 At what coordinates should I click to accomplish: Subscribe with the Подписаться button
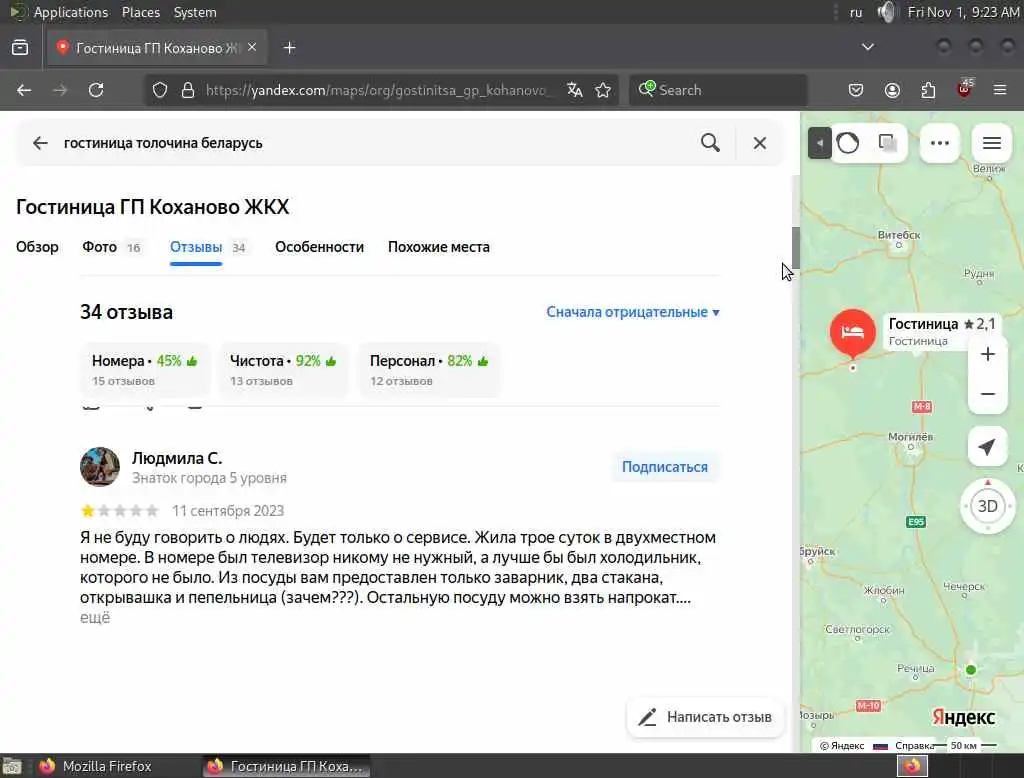(665, 467)
